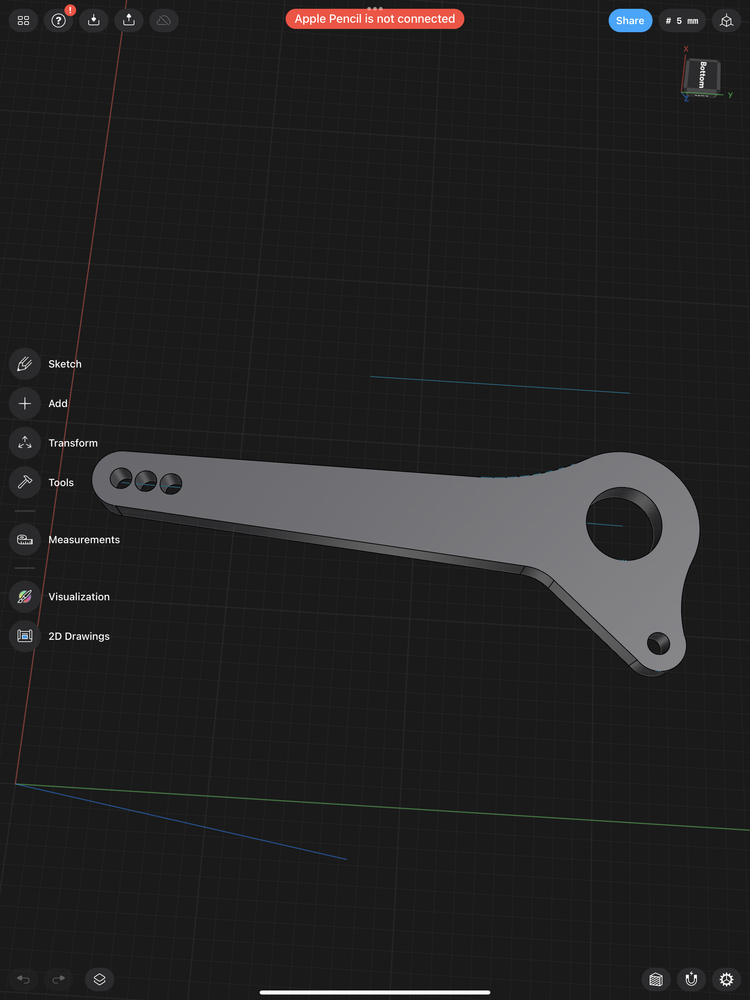Toggle the magnet snapping button
This screenshot has height=1000, width=750.
[691, 979]
